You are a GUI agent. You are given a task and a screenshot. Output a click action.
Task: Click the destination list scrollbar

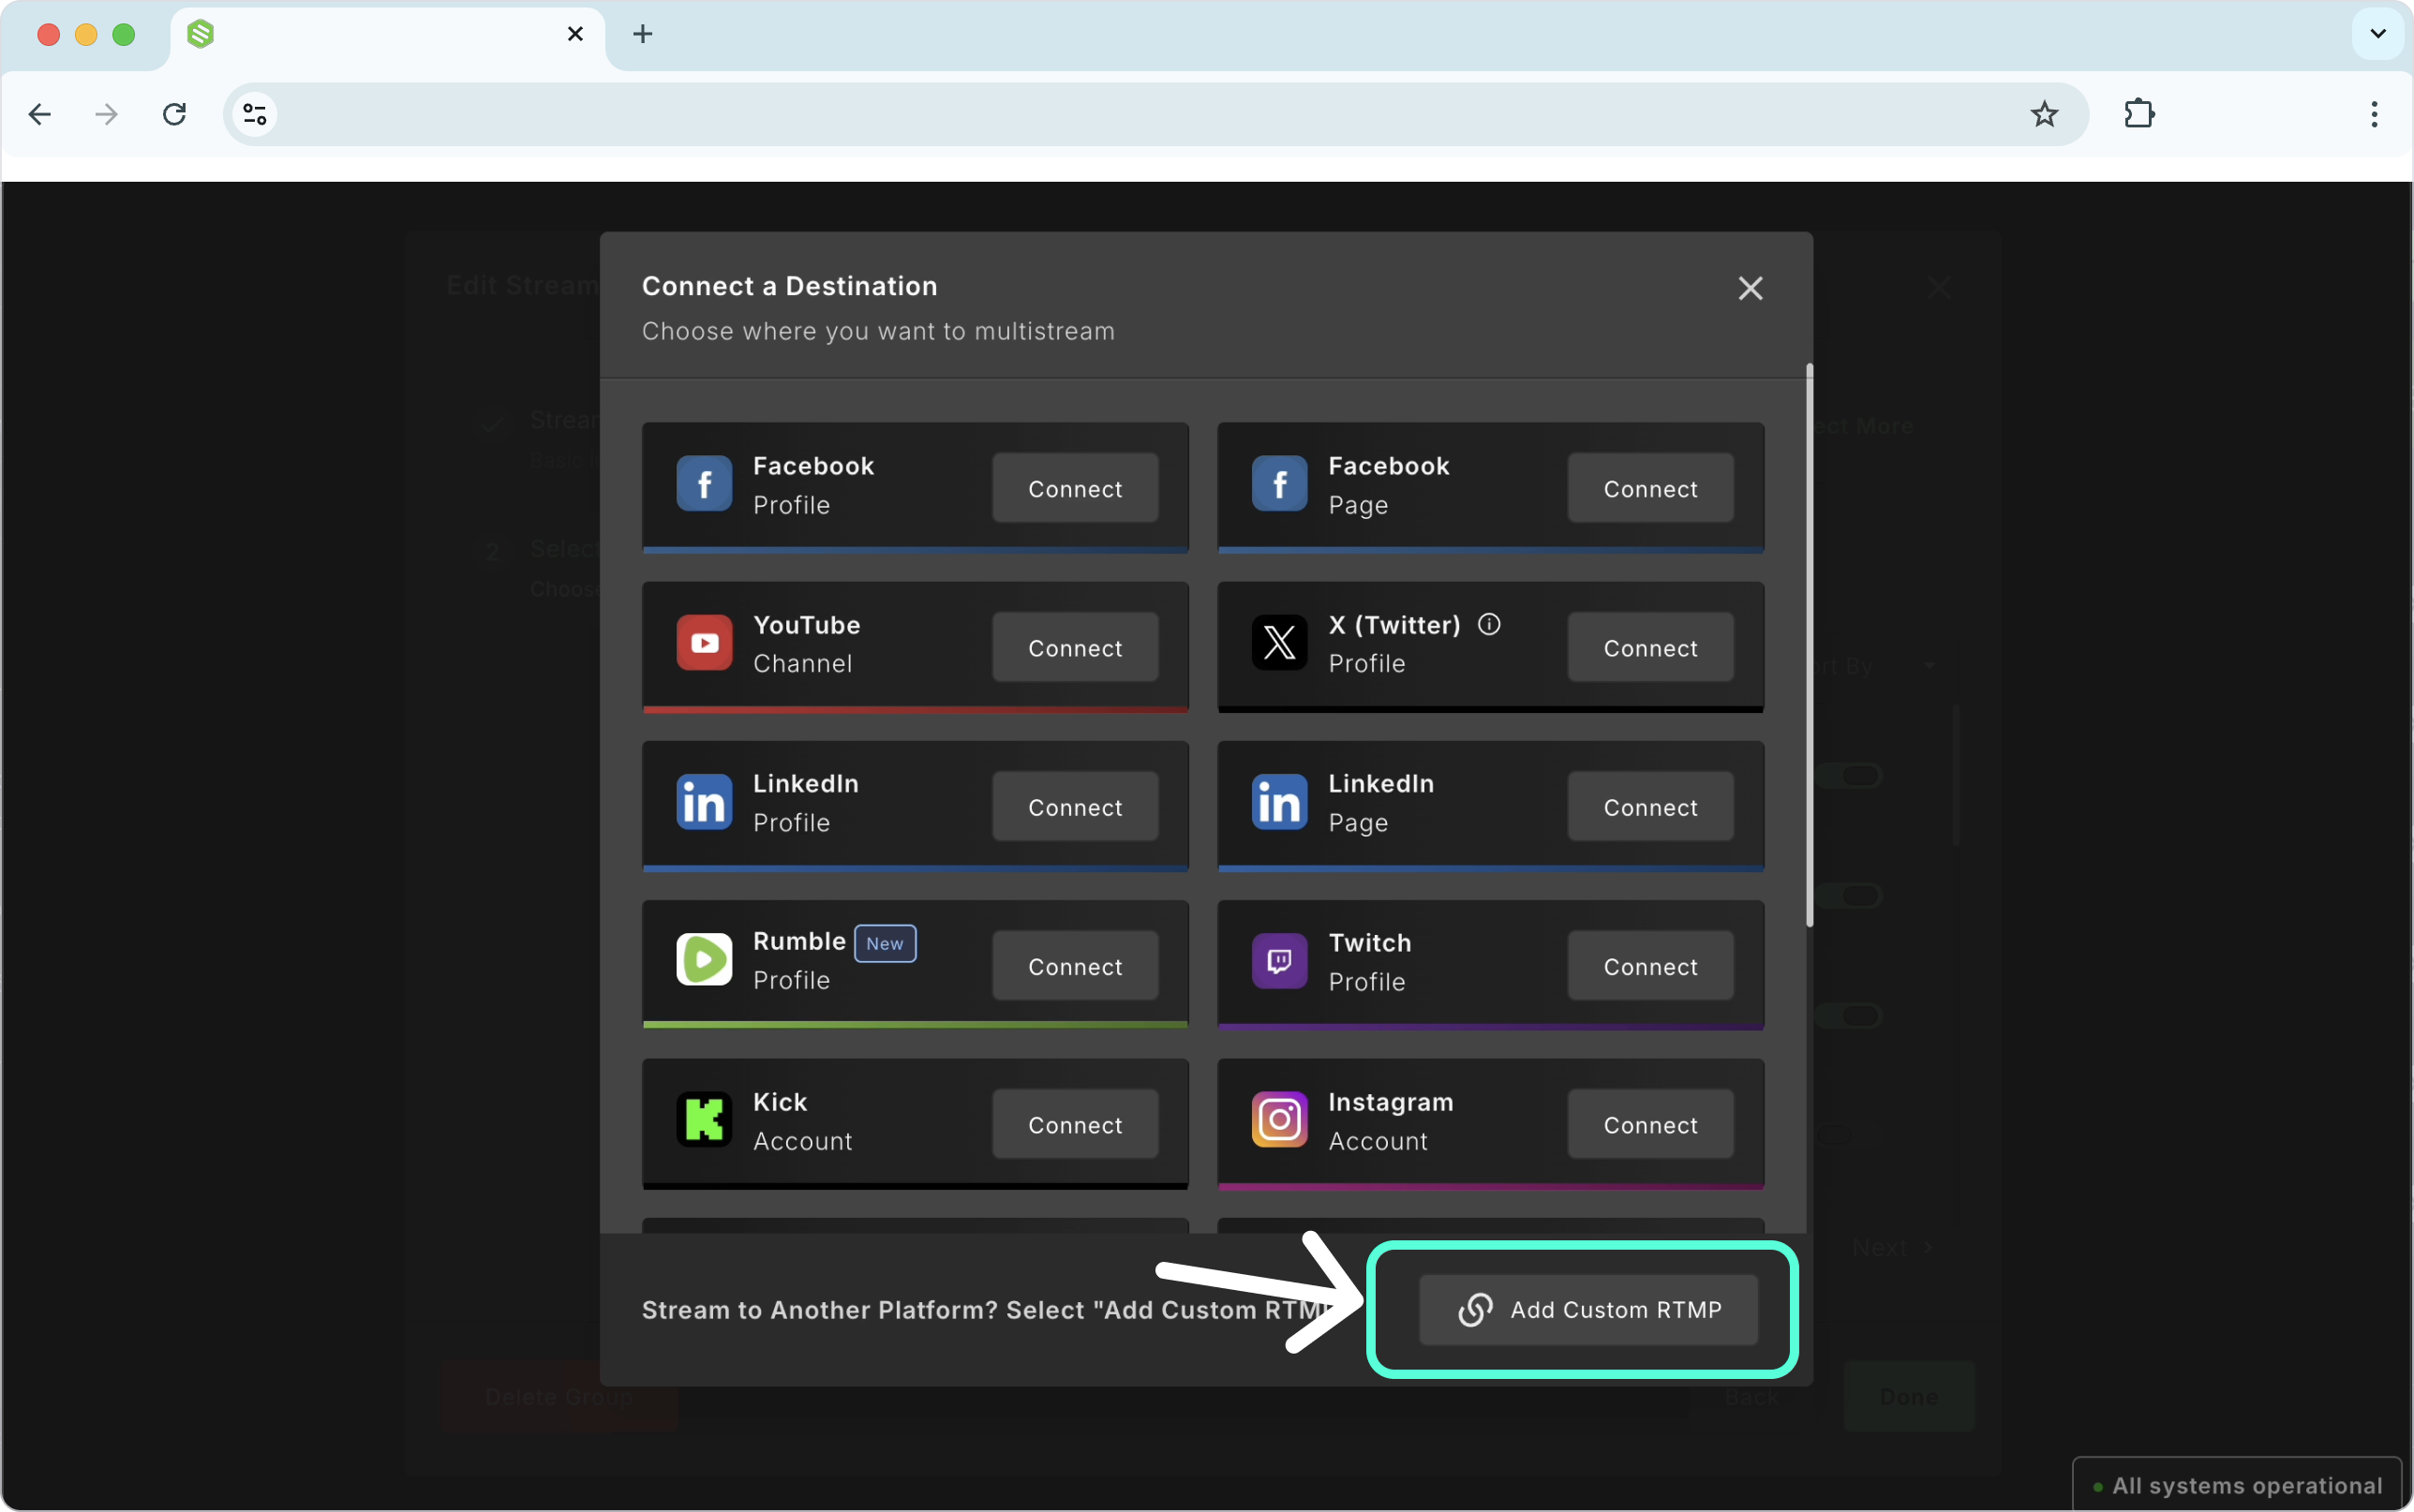1809,646
